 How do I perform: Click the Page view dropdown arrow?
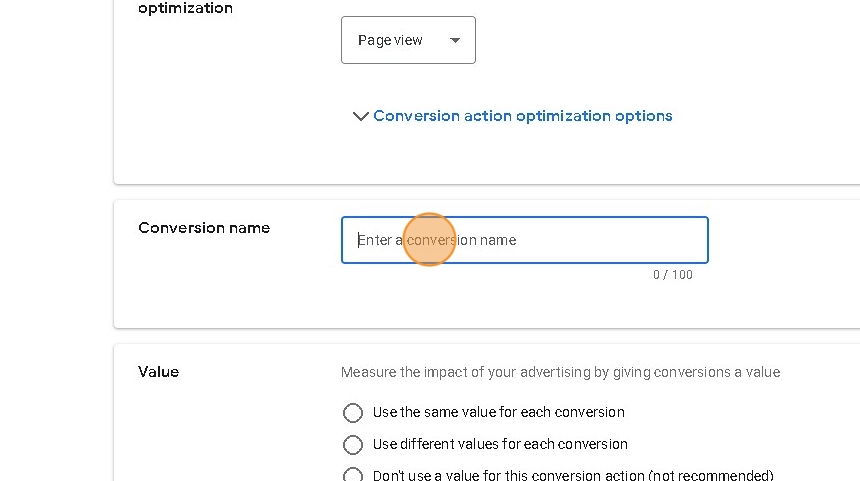(x=456, y=40)
